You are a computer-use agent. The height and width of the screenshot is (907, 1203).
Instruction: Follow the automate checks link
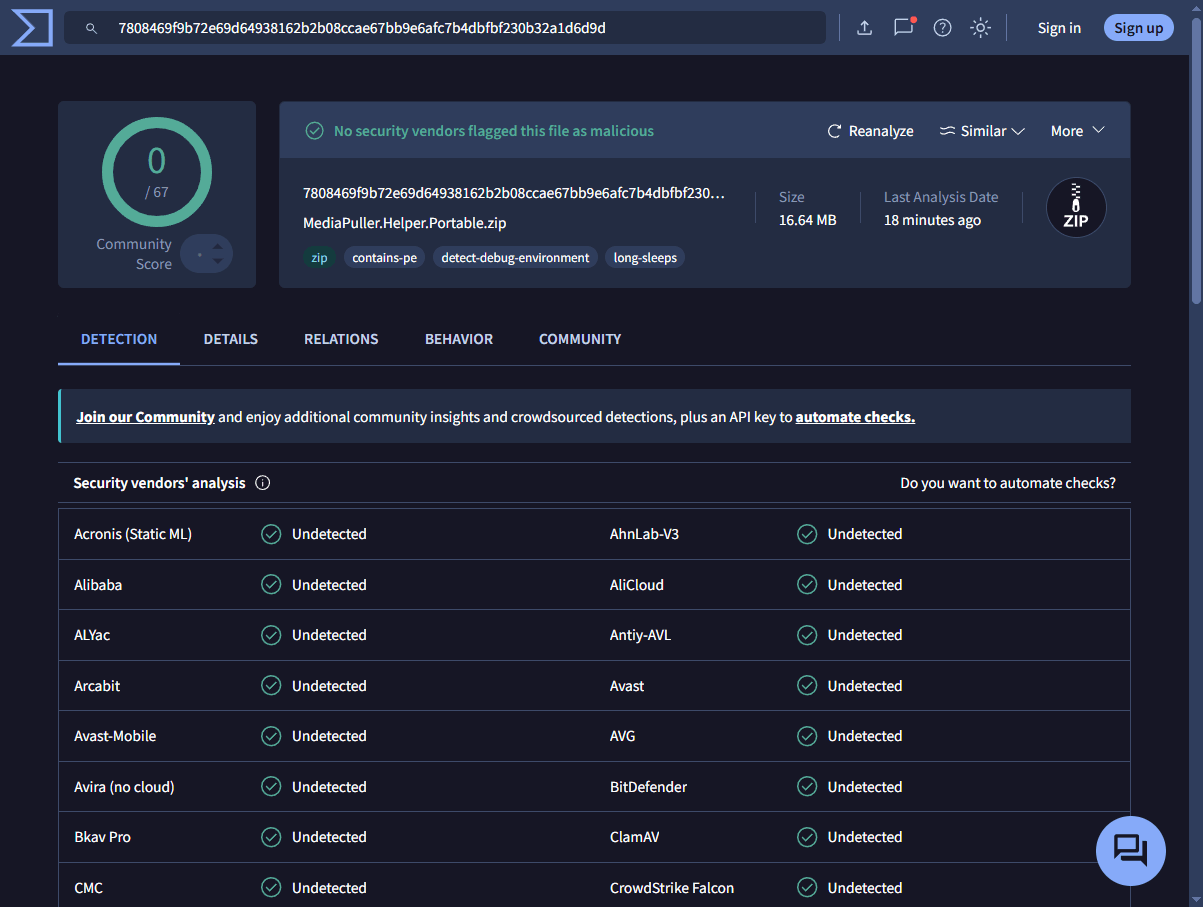[855, 417]
